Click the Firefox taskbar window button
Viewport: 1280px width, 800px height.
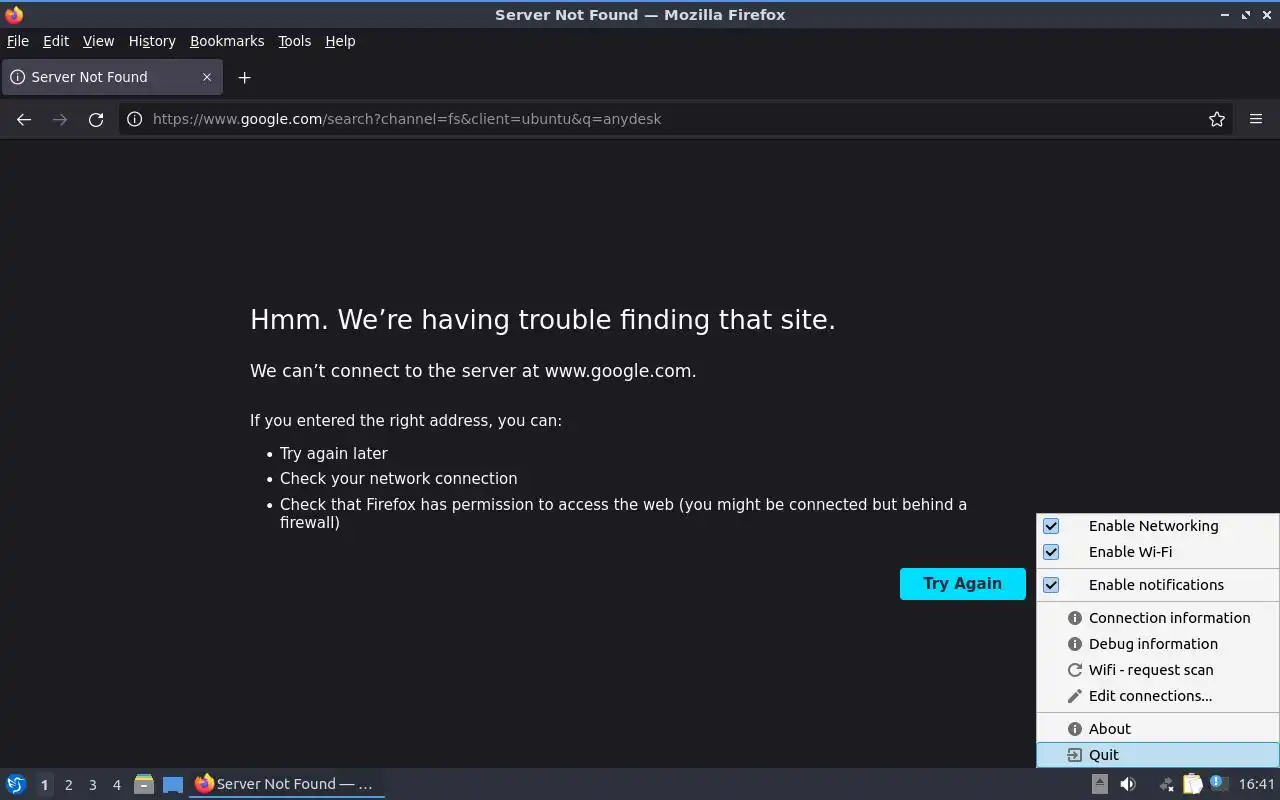287,784
